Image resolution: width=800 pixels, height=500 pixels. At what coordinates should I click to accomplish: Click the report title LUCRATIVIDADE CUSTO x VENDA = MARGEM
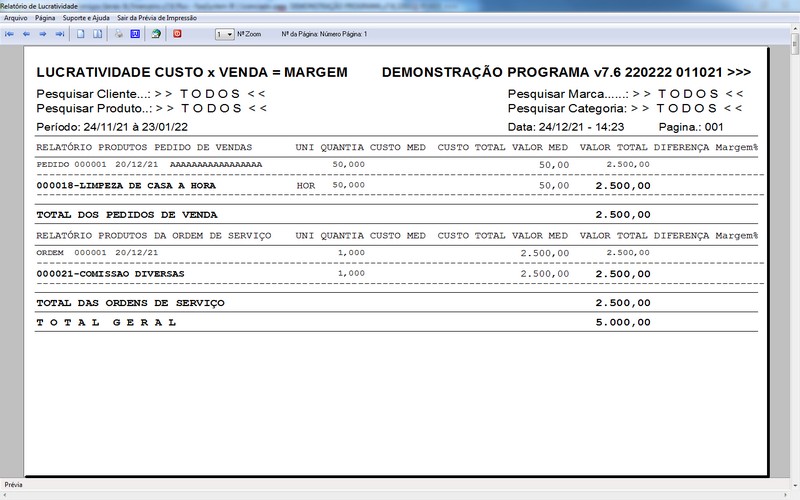[192, 72]
